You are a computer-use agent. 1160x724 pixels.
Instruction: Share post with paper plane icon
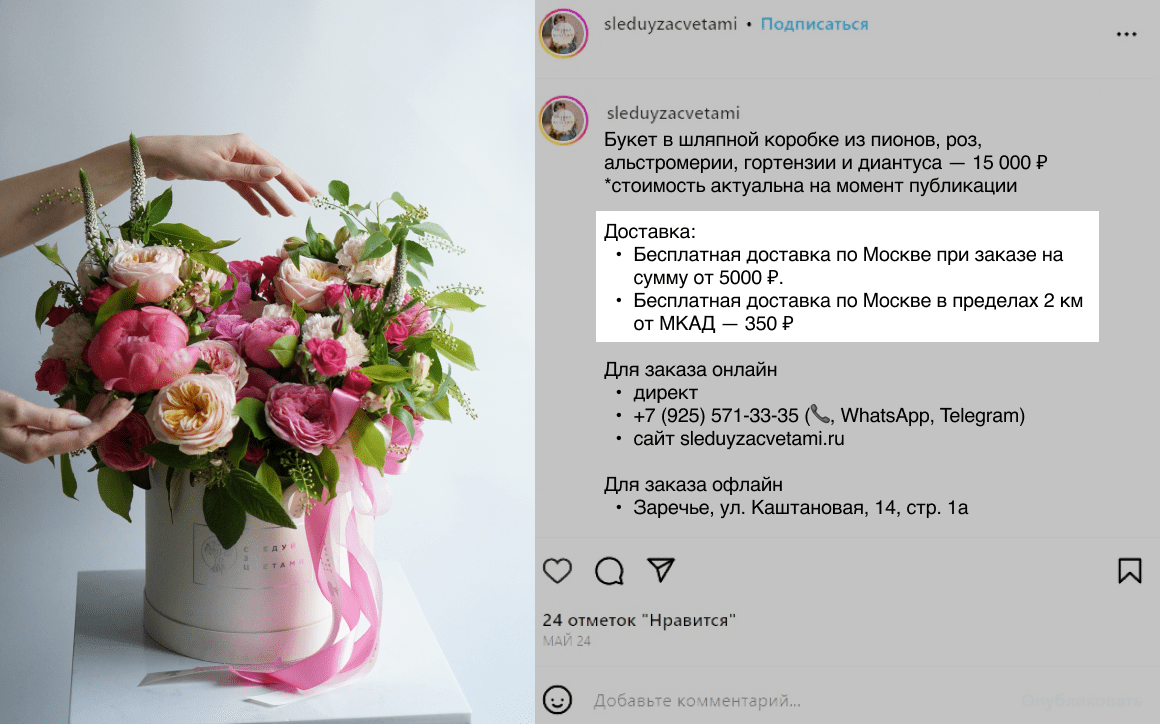[661, 569]
